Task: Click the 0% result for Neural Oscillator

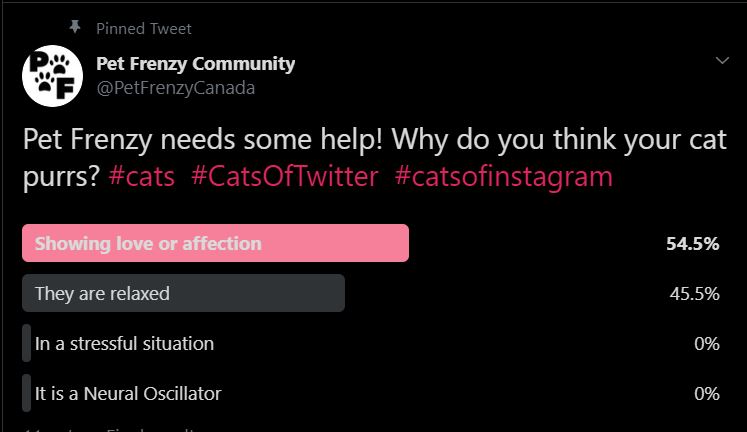Action: pos(707,393)
